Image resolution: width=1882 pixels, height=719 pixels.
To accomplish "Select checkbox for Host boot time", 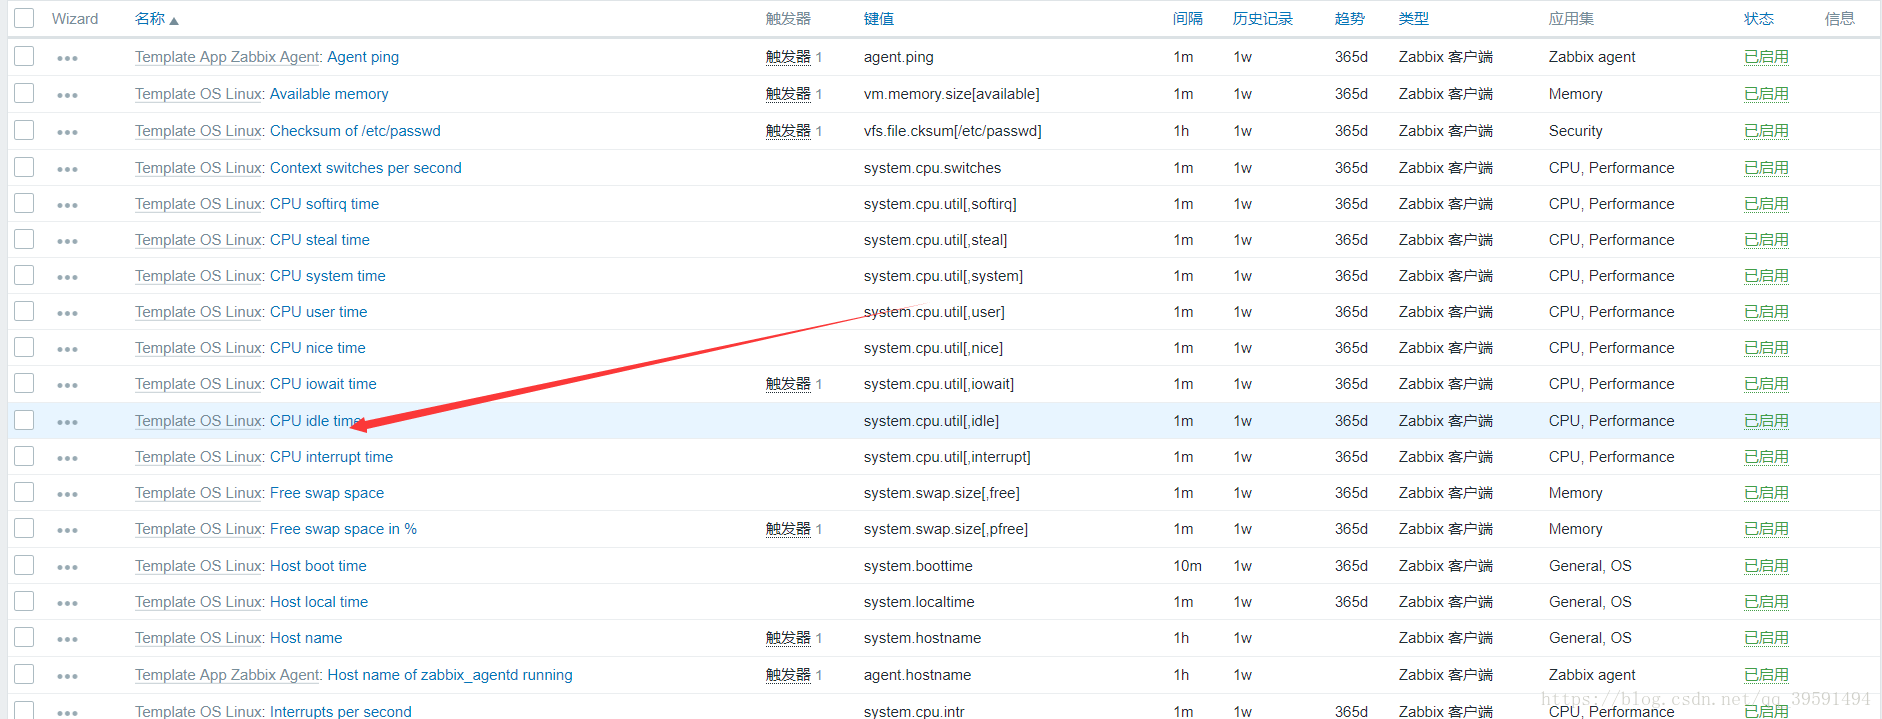I will (x=24, y=565).
